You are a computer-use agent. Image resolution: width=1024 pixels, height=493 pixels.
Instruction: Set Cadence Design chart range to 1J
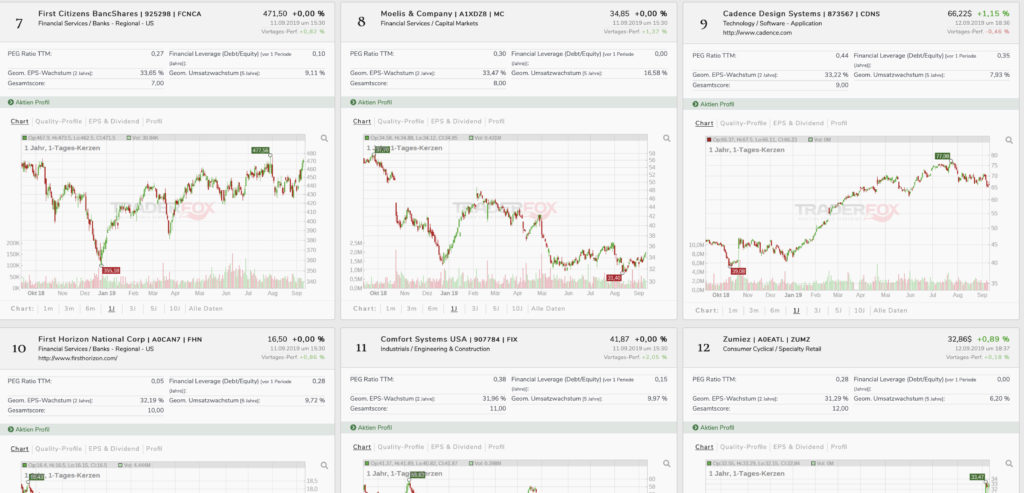click(796, 311)
